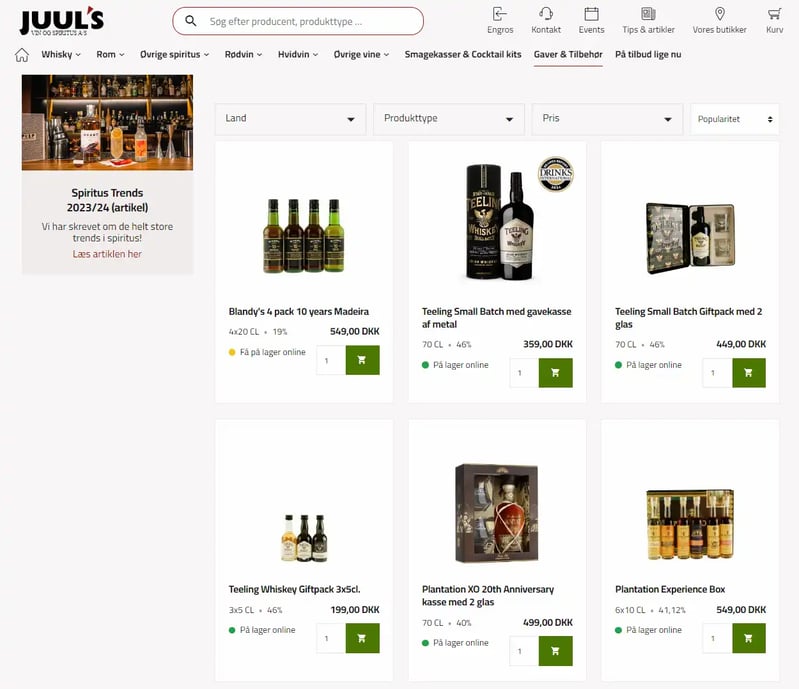
Task: Open Spiritus Trends 2023/24 article title
Action: coord(107,200)
